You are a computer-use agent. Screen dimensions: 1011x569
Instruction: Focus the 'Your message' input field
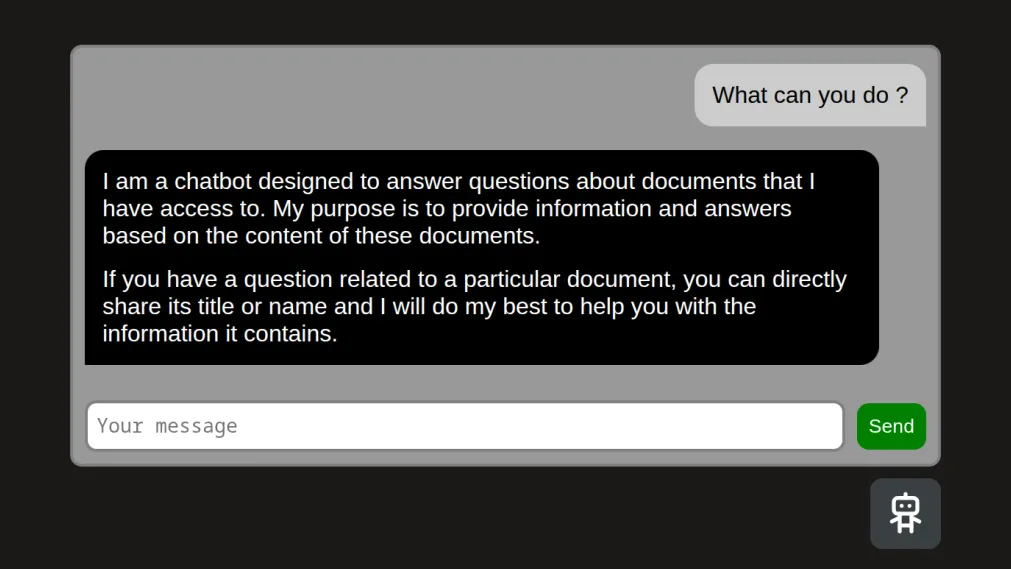tap(465, 426)
